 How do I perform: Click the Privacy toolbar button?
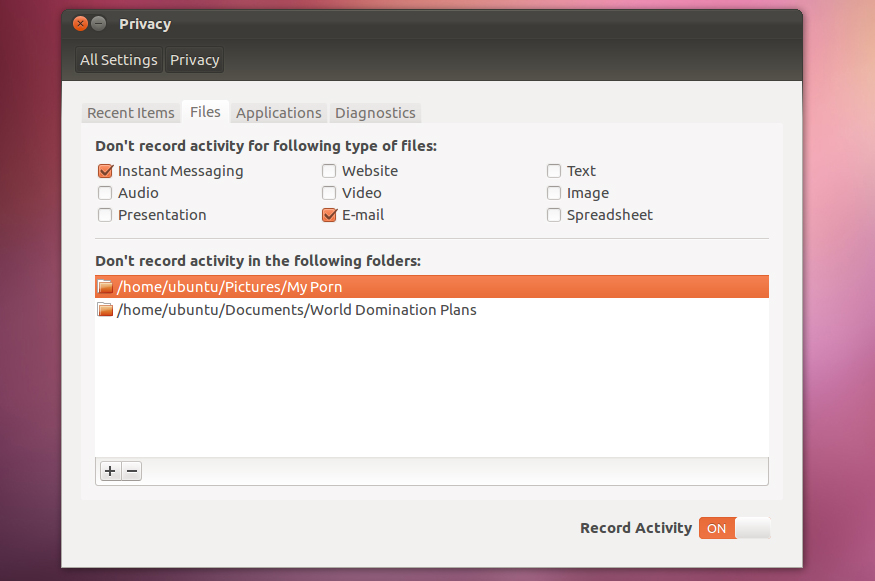pyautogui.click(x=194, y=60)
